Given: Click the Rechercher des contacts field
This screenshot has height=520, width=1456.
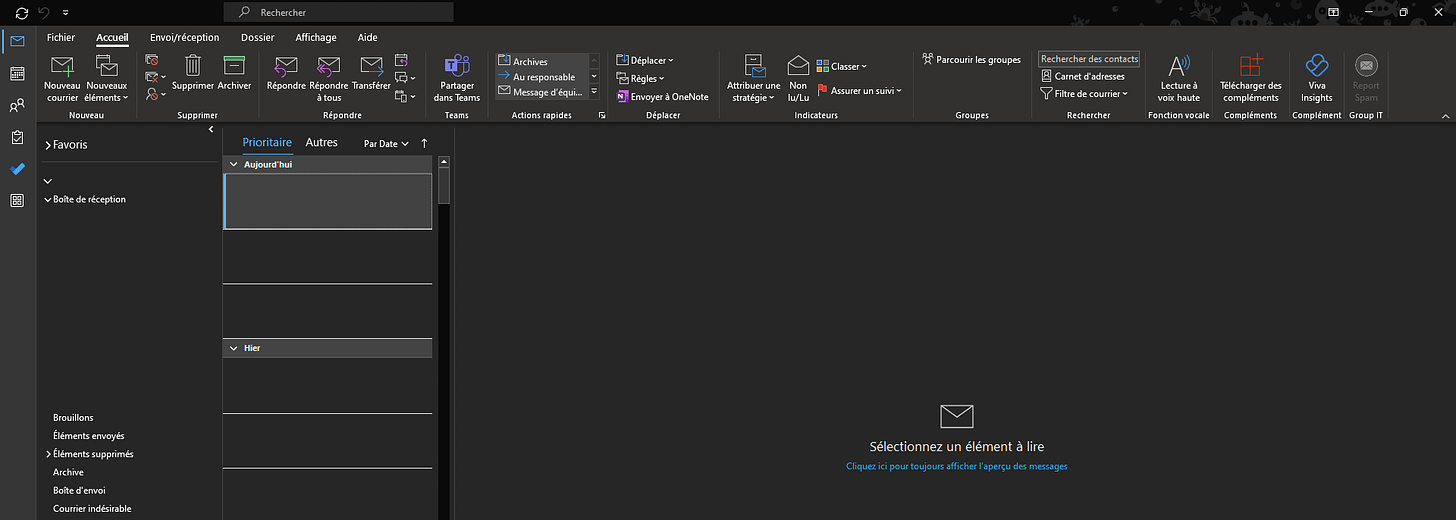Looking at the screenshot, I should click(x=1089, y=59).
